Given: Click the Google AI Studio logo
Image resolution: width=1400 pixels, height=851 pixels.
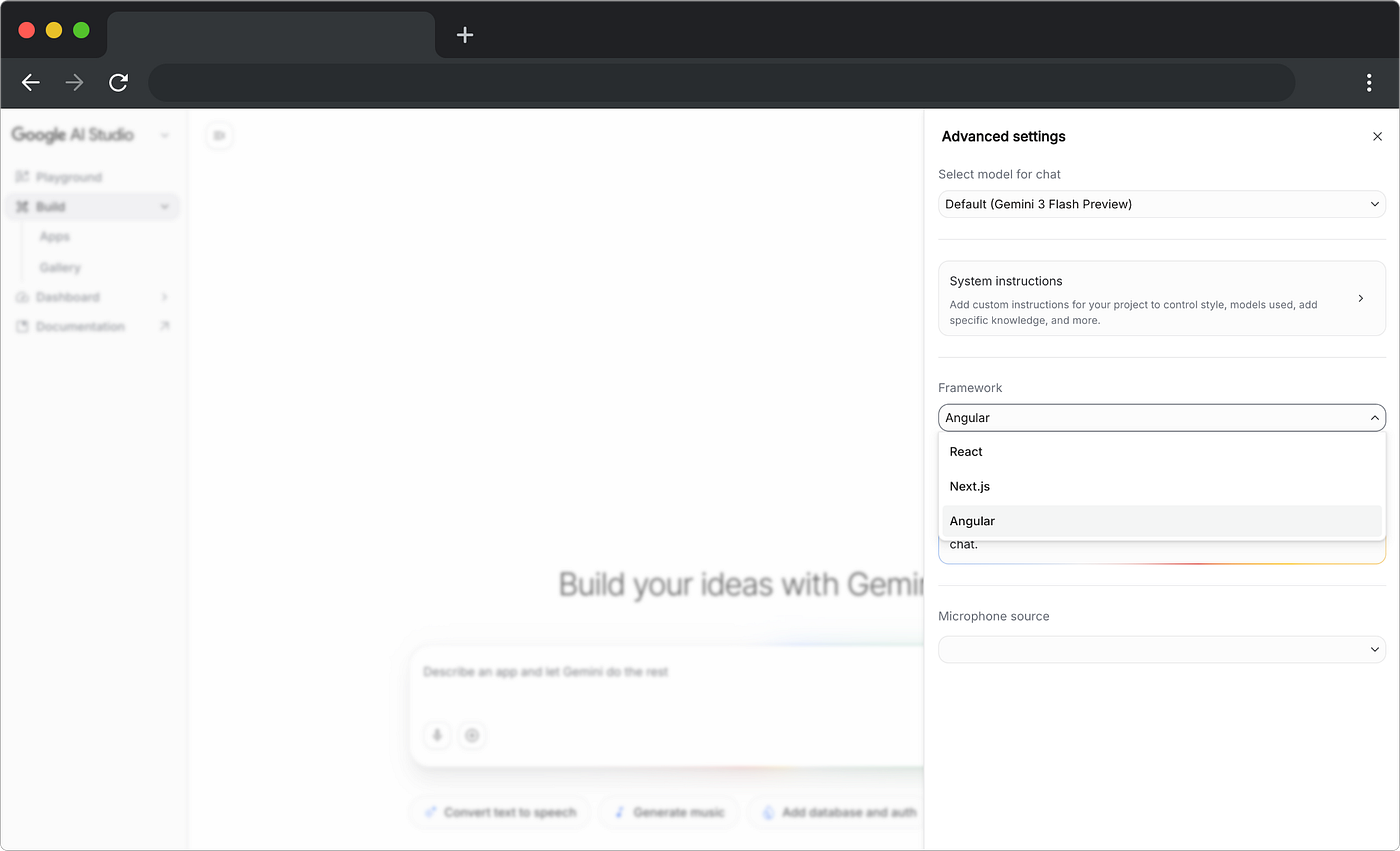Looking at the screenshot, I should [x=72, y=135].
